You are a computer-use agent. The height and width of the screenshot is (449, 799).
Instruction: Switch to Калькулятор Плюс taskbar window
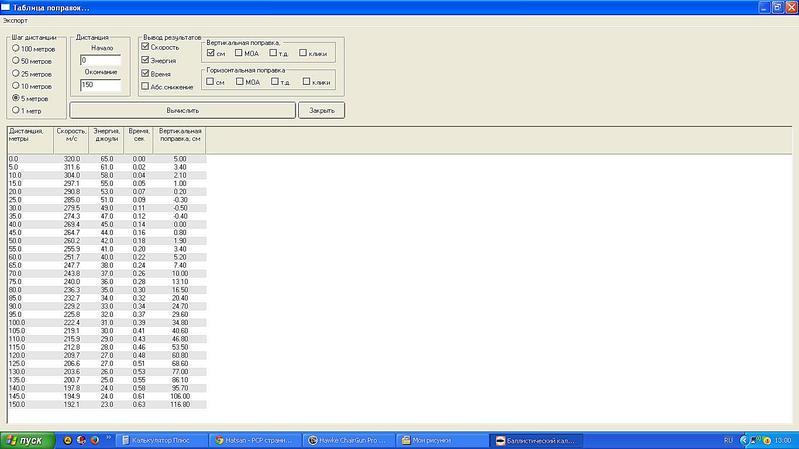pyautogui.click(x=161, y=440)
